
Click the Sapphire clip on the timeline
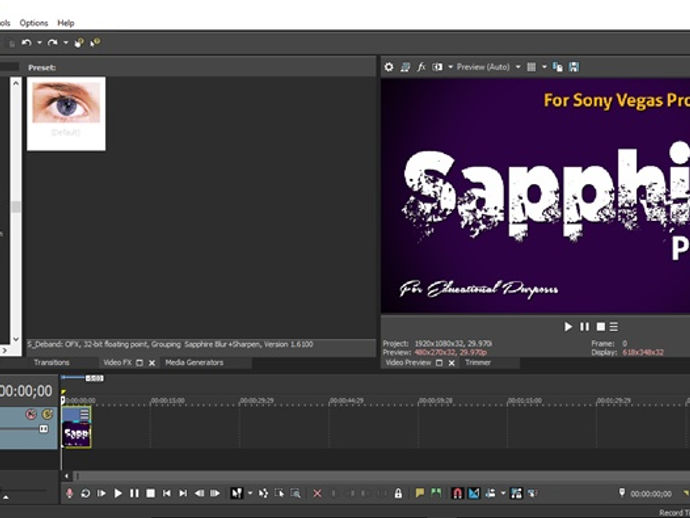[x=77, y=427]
